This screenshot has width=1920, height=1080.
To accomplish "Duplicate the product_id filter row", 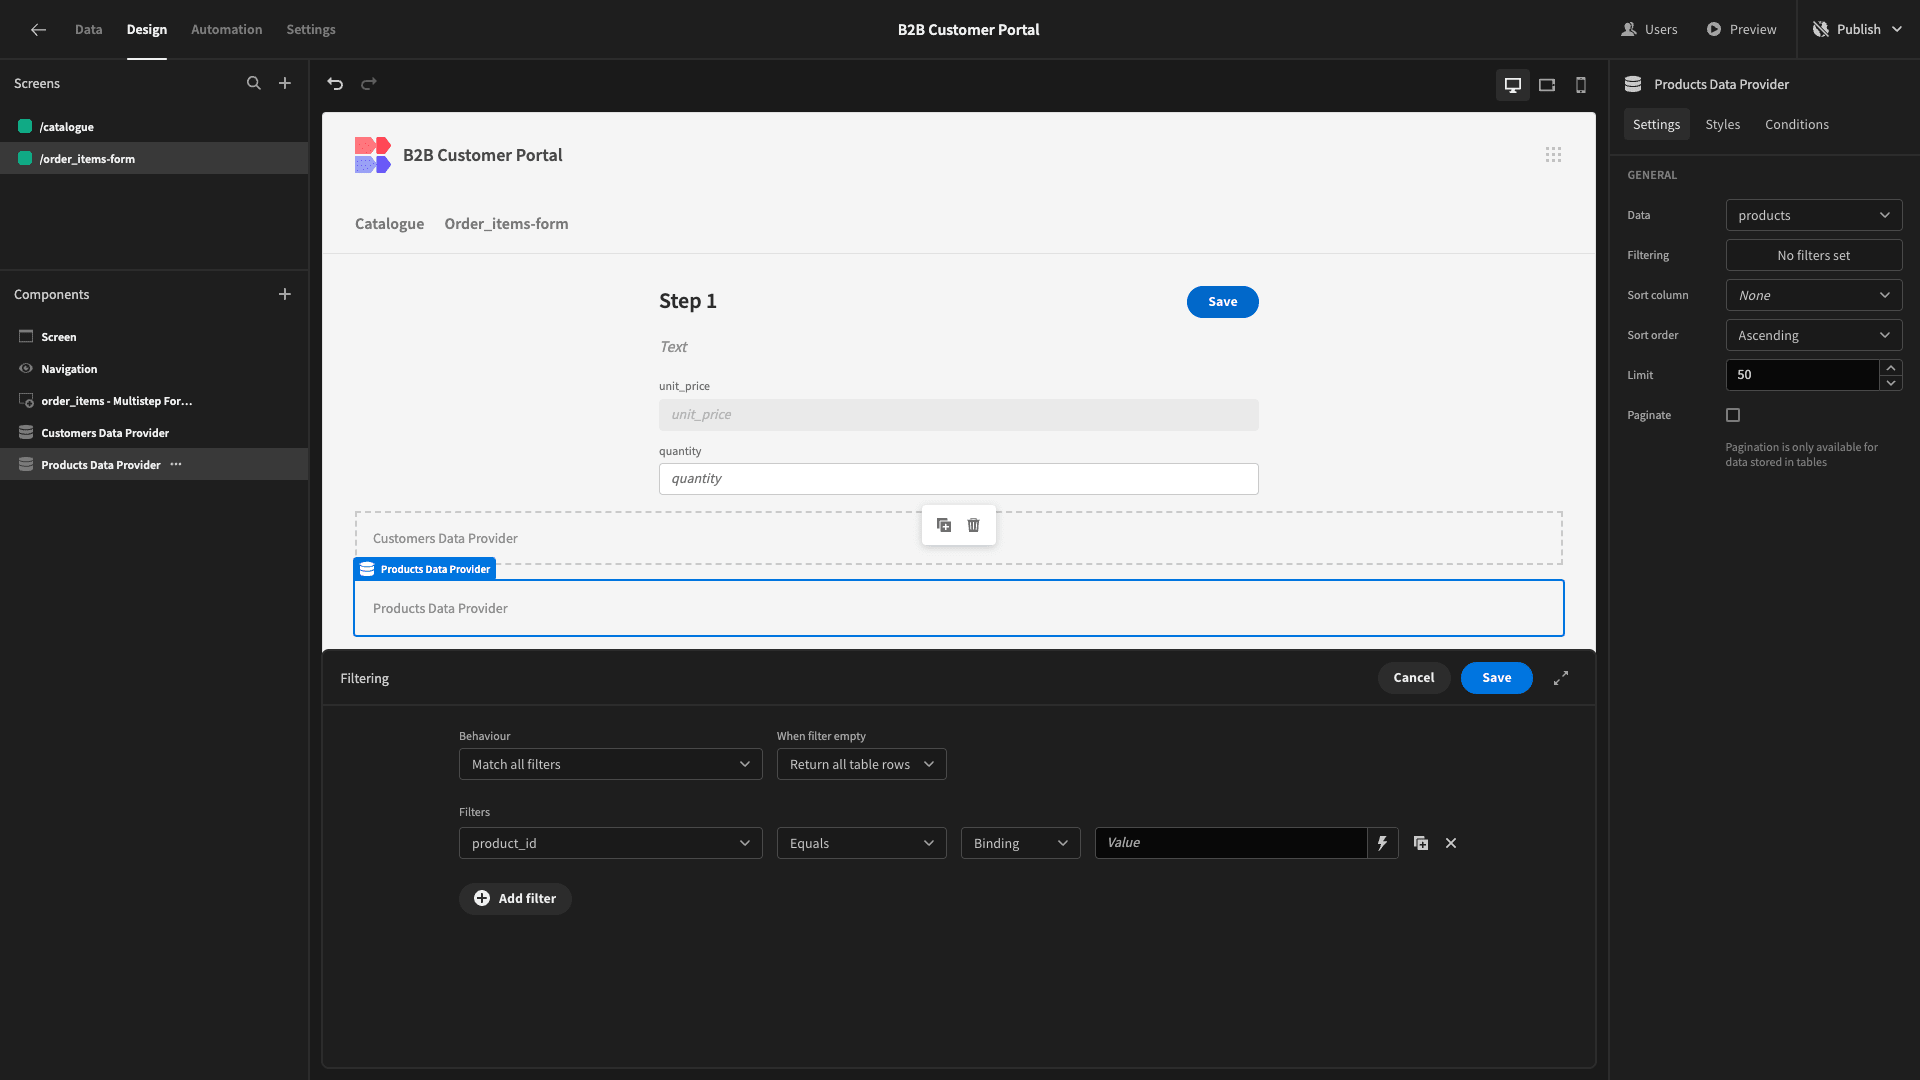I will pyautogui.click(x=1421, y=843).
